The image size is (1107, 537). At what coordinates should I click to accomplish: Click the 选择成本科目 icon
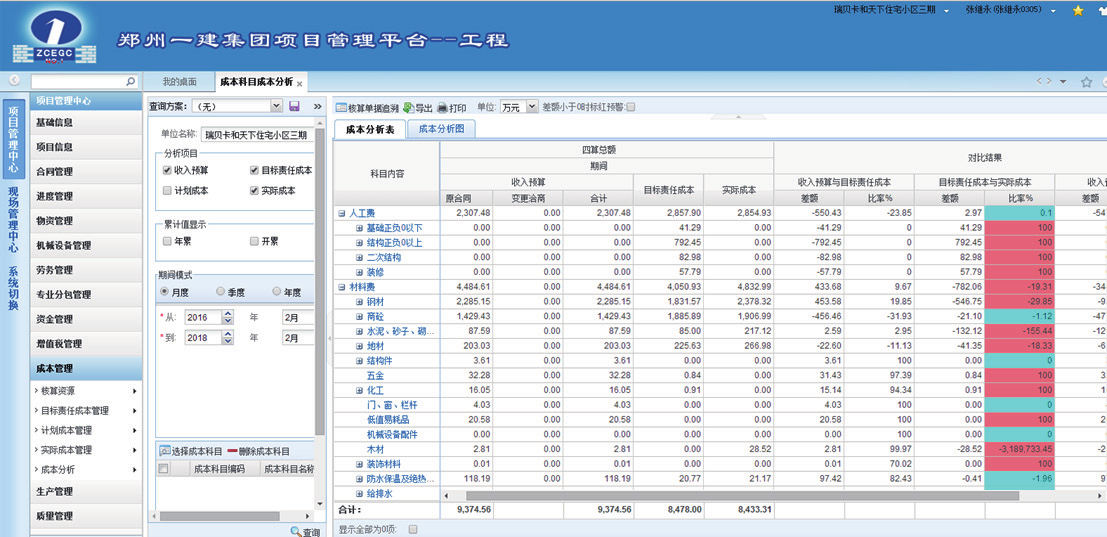(x=165, y=451)
